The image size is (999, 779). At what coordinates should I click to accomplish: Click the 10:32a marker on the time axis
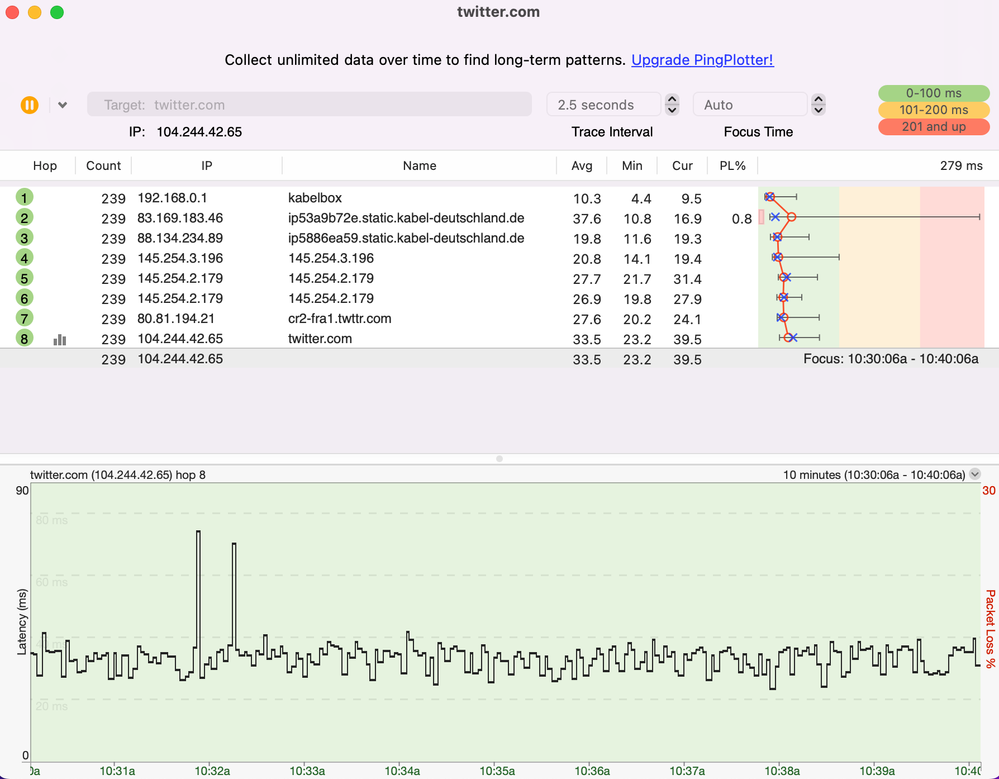(x=212, y=771)
